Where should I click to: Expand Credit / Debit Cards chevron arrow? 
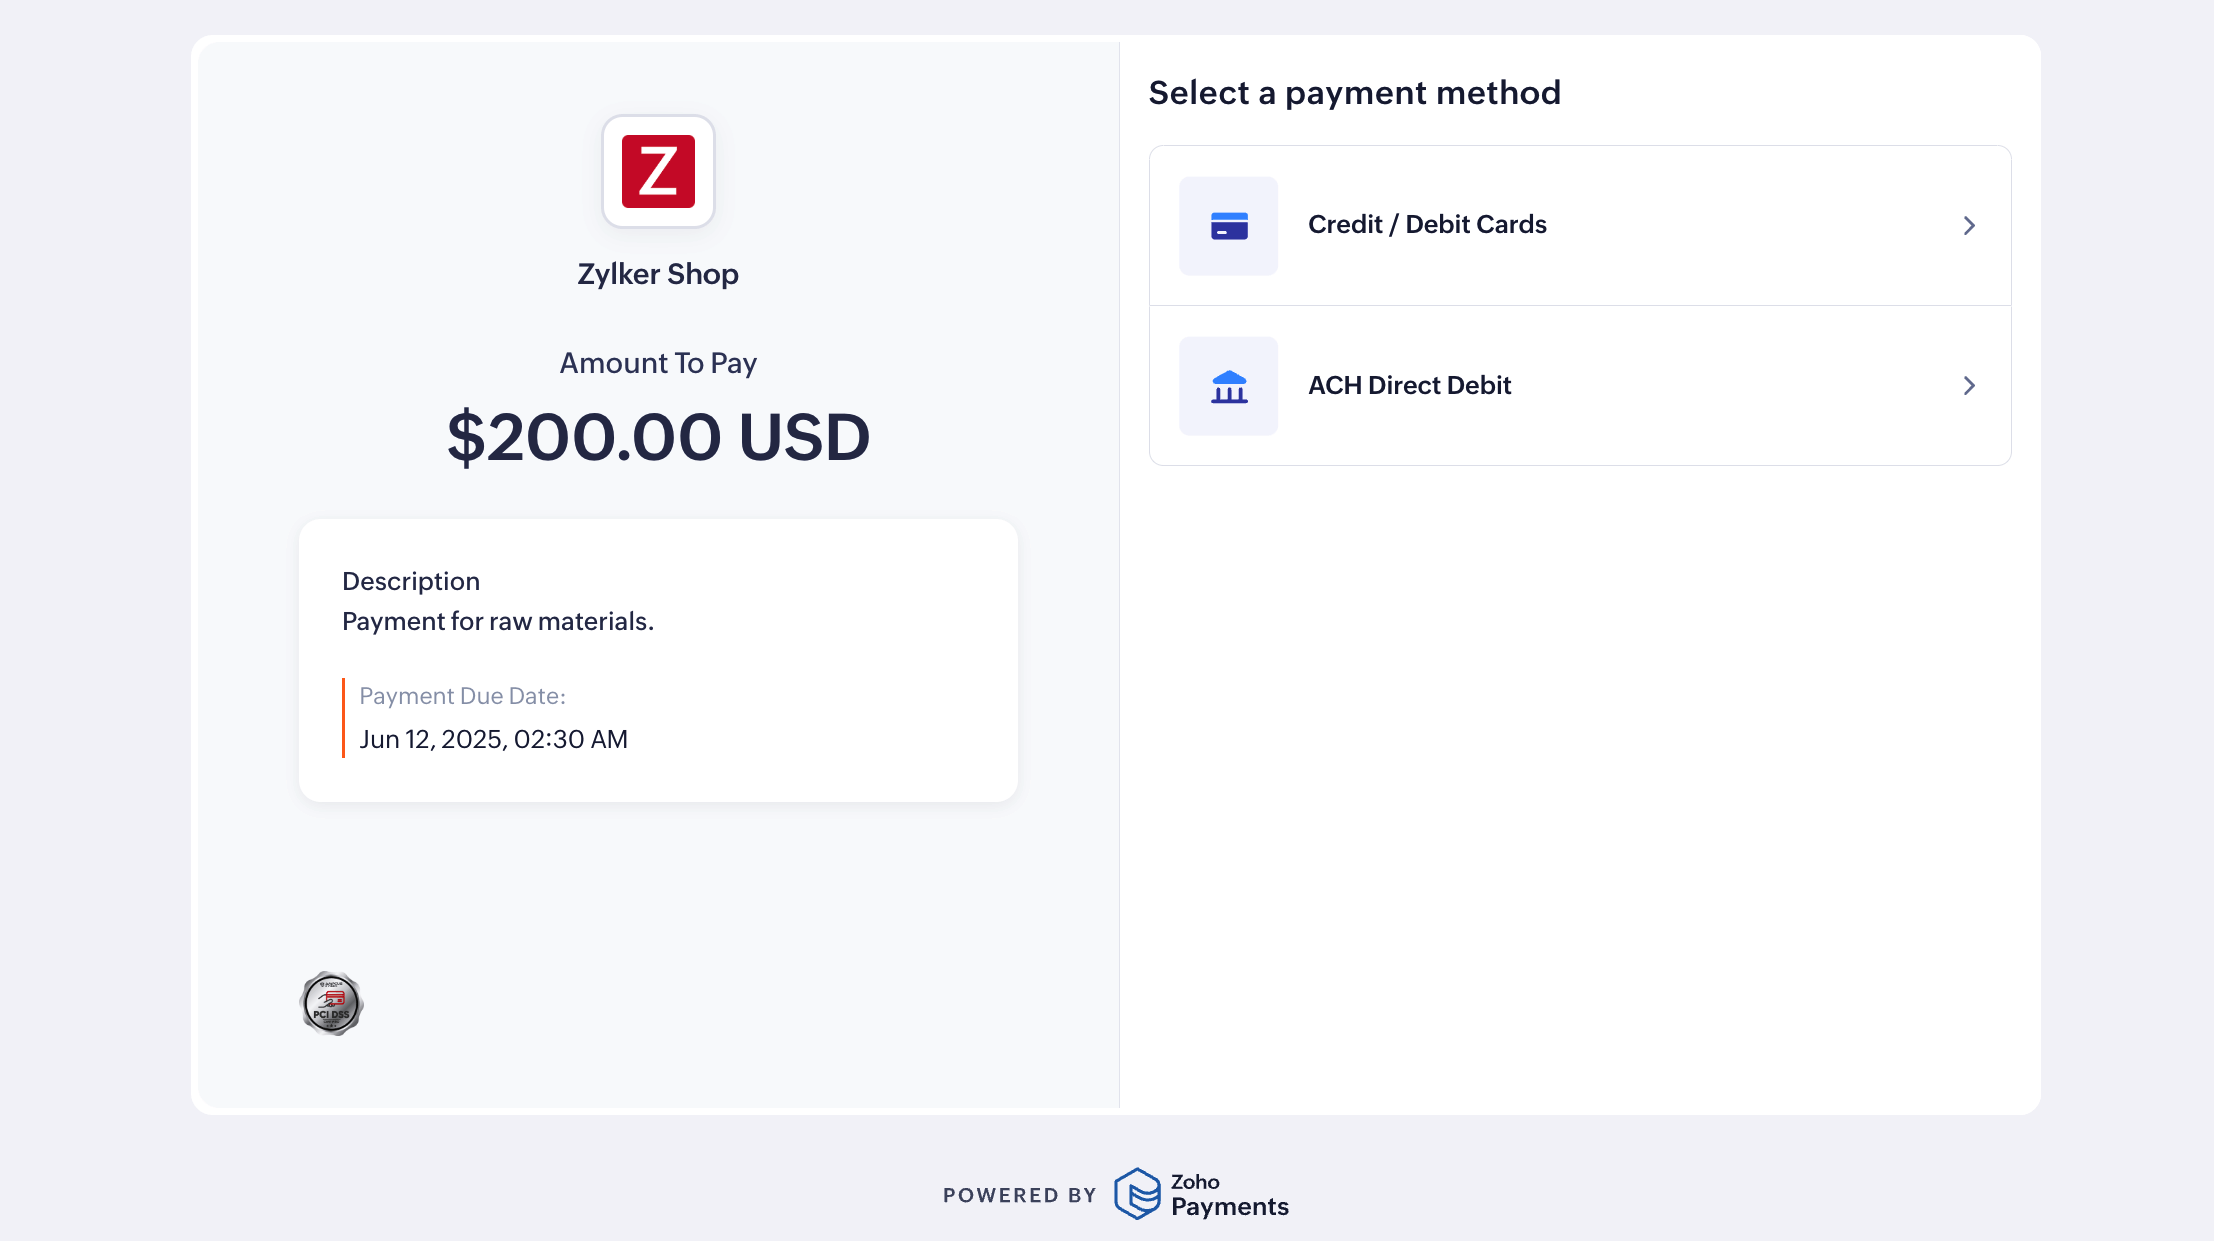(1968, 226)
